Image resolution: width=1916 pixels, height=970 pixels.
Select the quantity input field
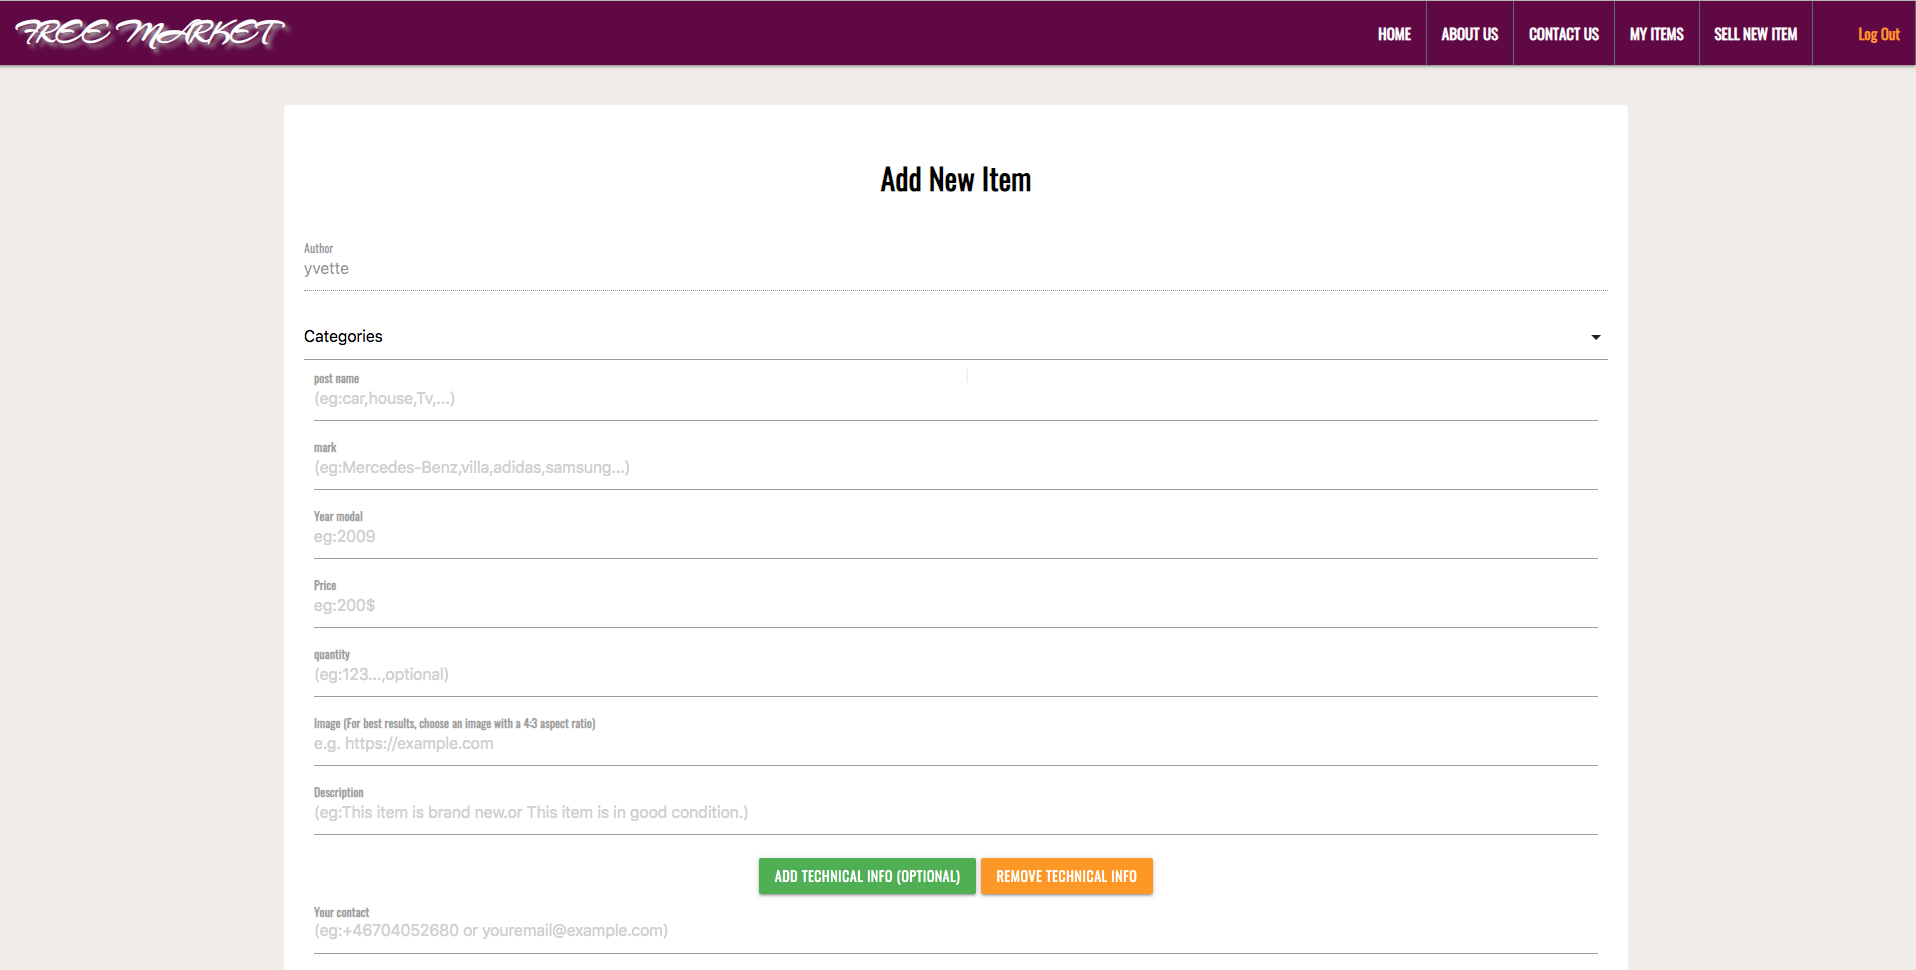click(955, 675)
